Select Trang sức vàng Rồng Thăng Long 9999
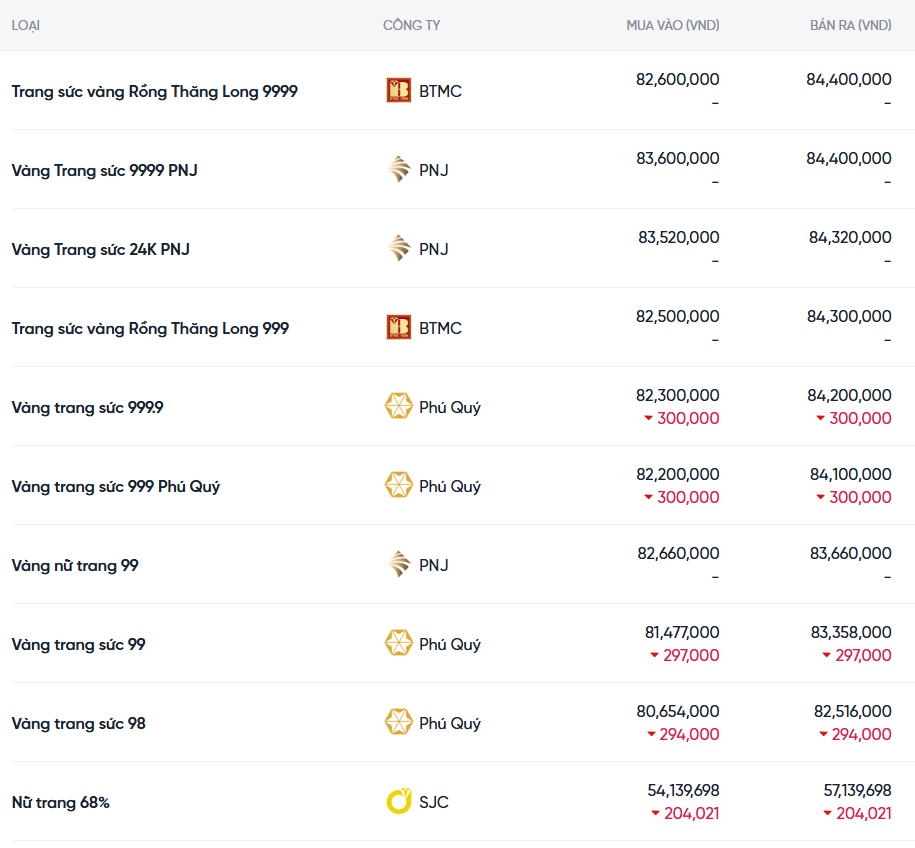This screenshot has width=915, height=848. click(155, 92)
